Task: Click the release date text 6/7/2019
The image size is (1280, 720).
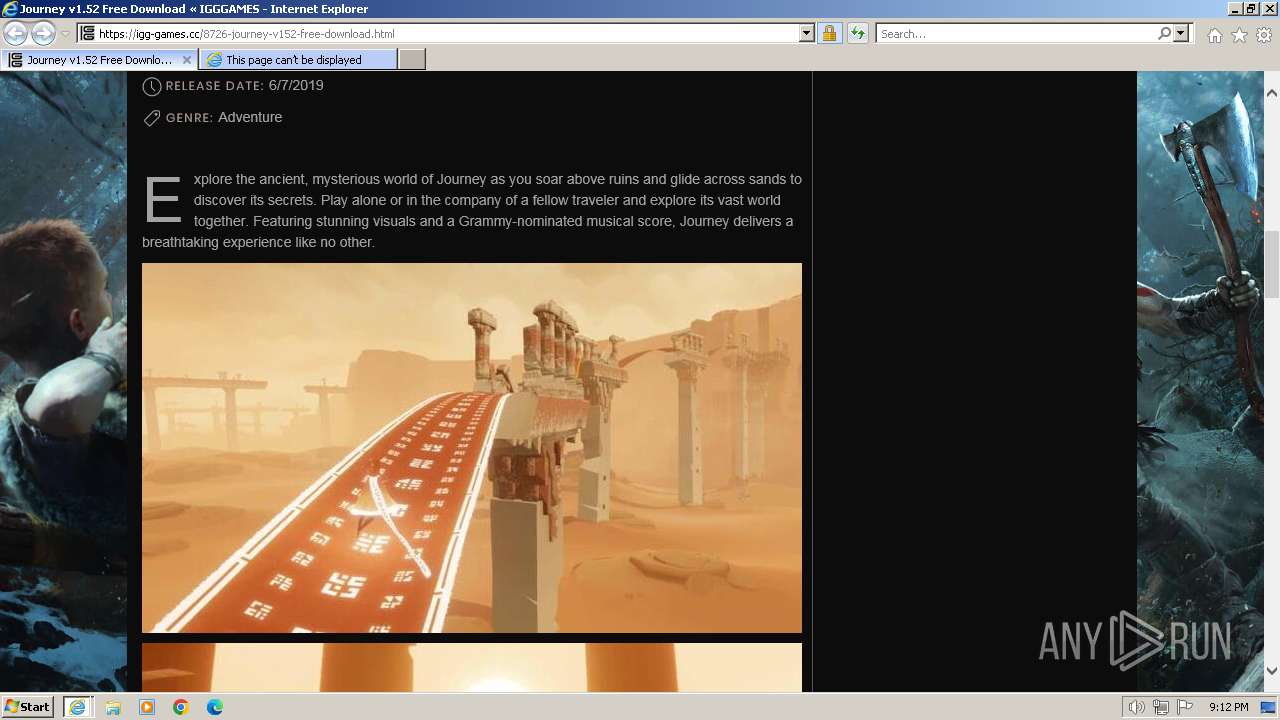Action: click(296, 85)
